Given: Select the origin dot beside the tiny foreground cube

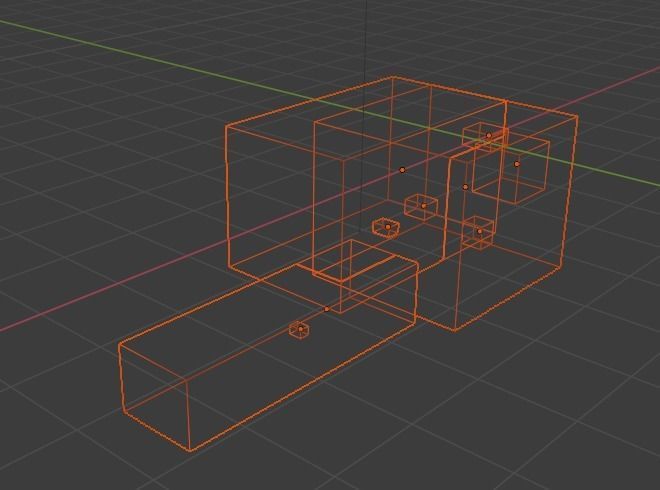Looking at the screenshot, I should tap(327, 309).
